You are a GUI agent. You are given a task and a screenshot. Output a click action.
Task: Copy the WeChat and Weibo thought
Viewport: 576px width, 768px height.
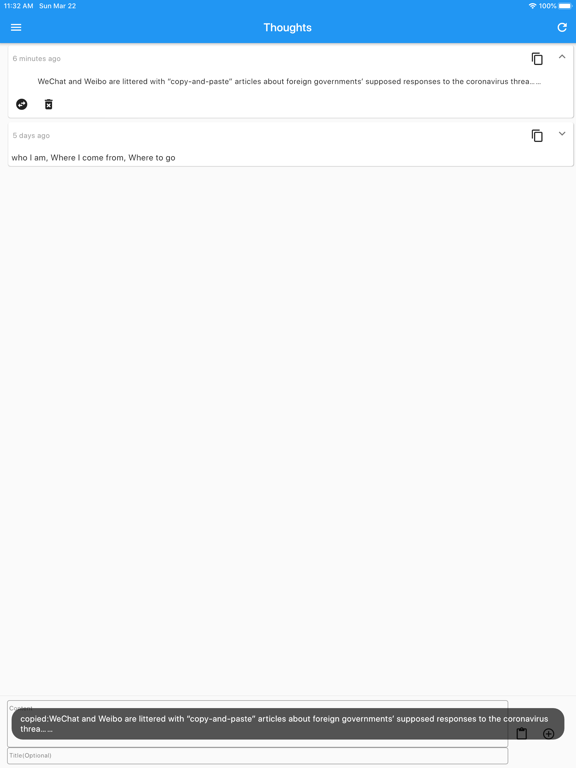[x=537, y=59]
